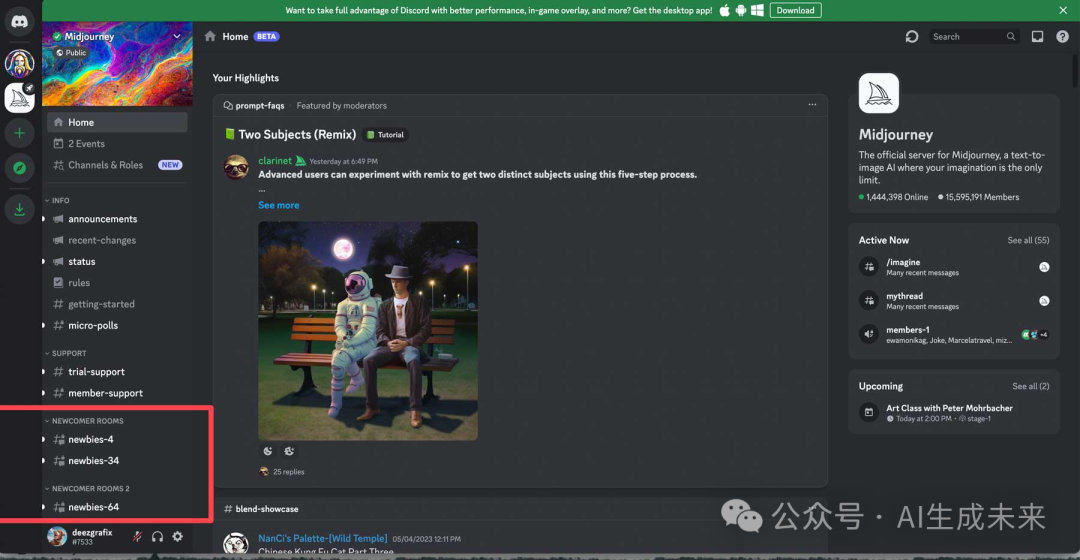Open the rules channel
Viewport: 1080px width, 560px height.
click(117, 283)
